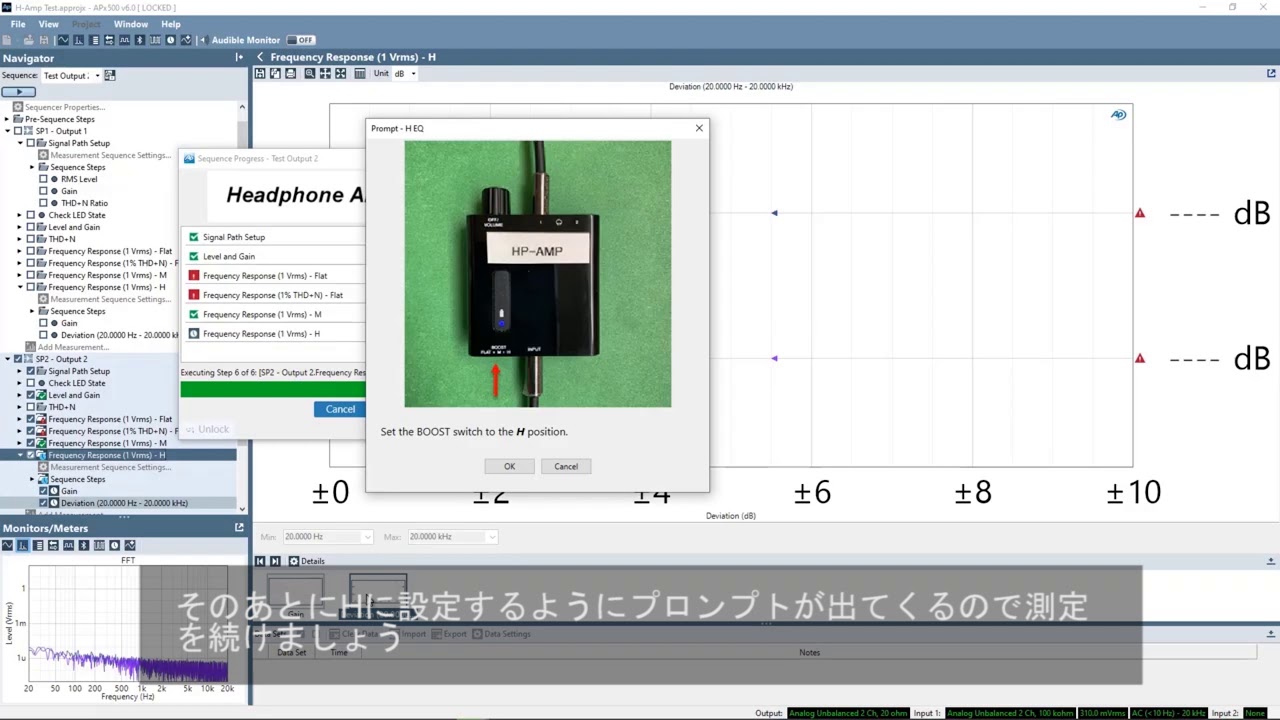1280x720 pixels.
Task: Open the Window menu
Action: (131, 24)
